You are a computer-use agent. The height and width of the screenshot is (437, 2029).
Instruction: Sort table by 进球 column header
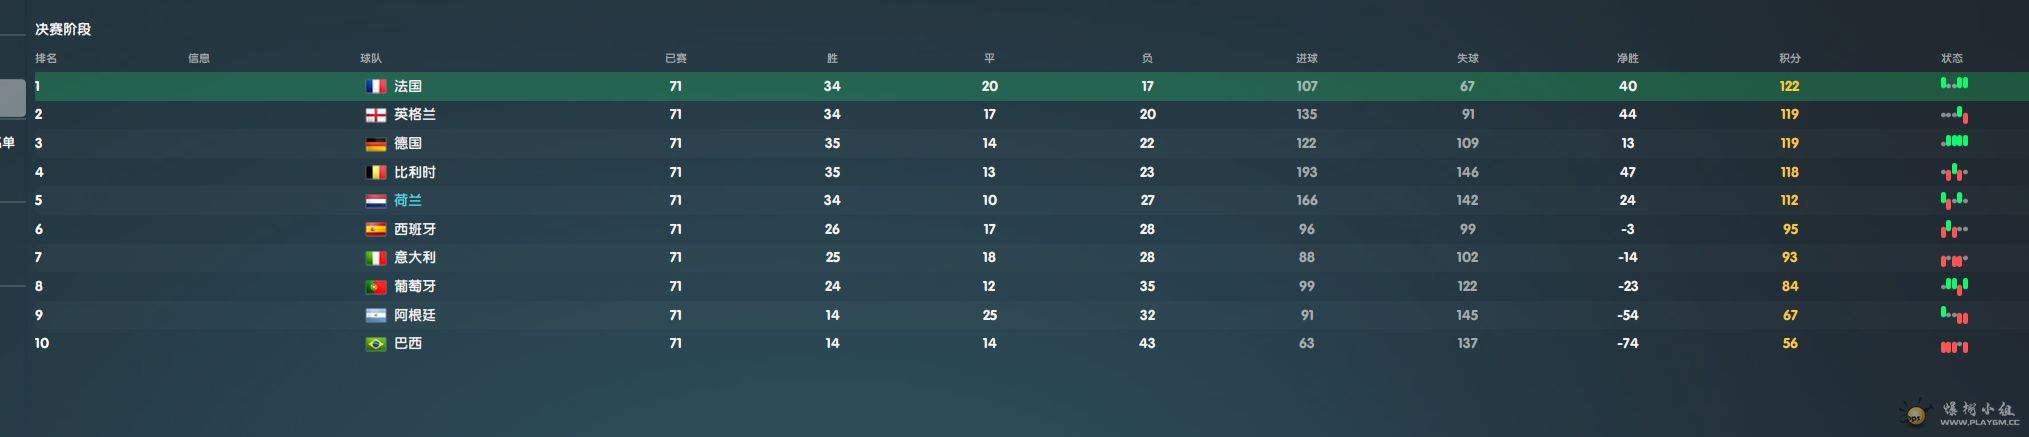(x=1307, y=58)
